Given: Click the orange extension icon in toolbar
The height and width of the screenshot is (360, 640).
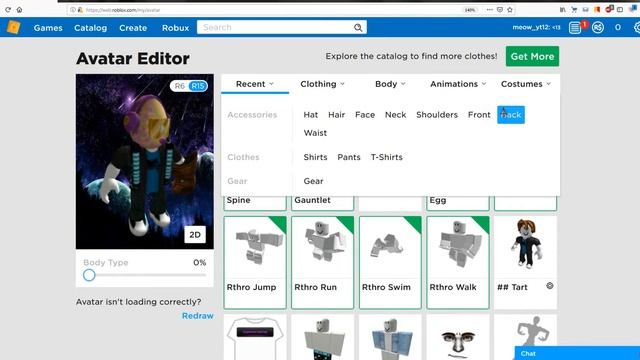Looking at the screenshot, I should click(x=597, y=9).
